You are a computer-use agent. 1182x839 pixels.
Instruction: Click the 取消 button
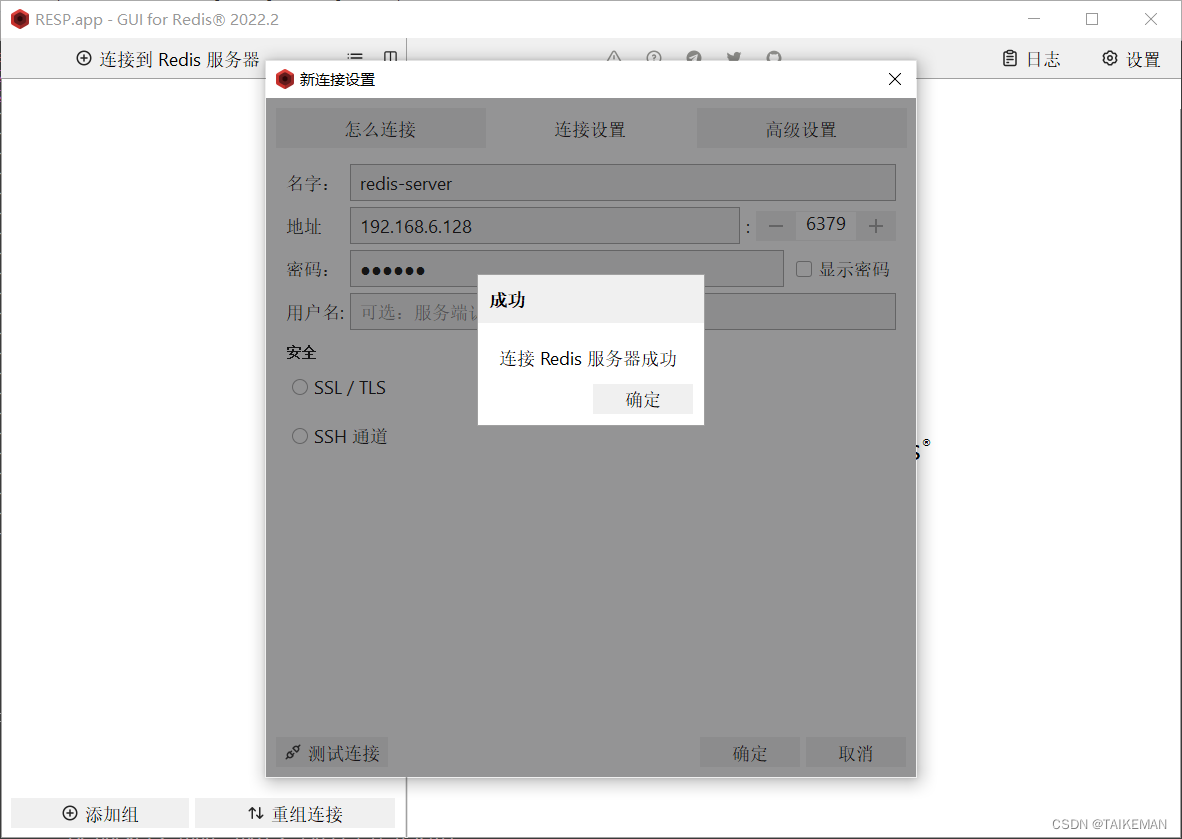(856, 752)
